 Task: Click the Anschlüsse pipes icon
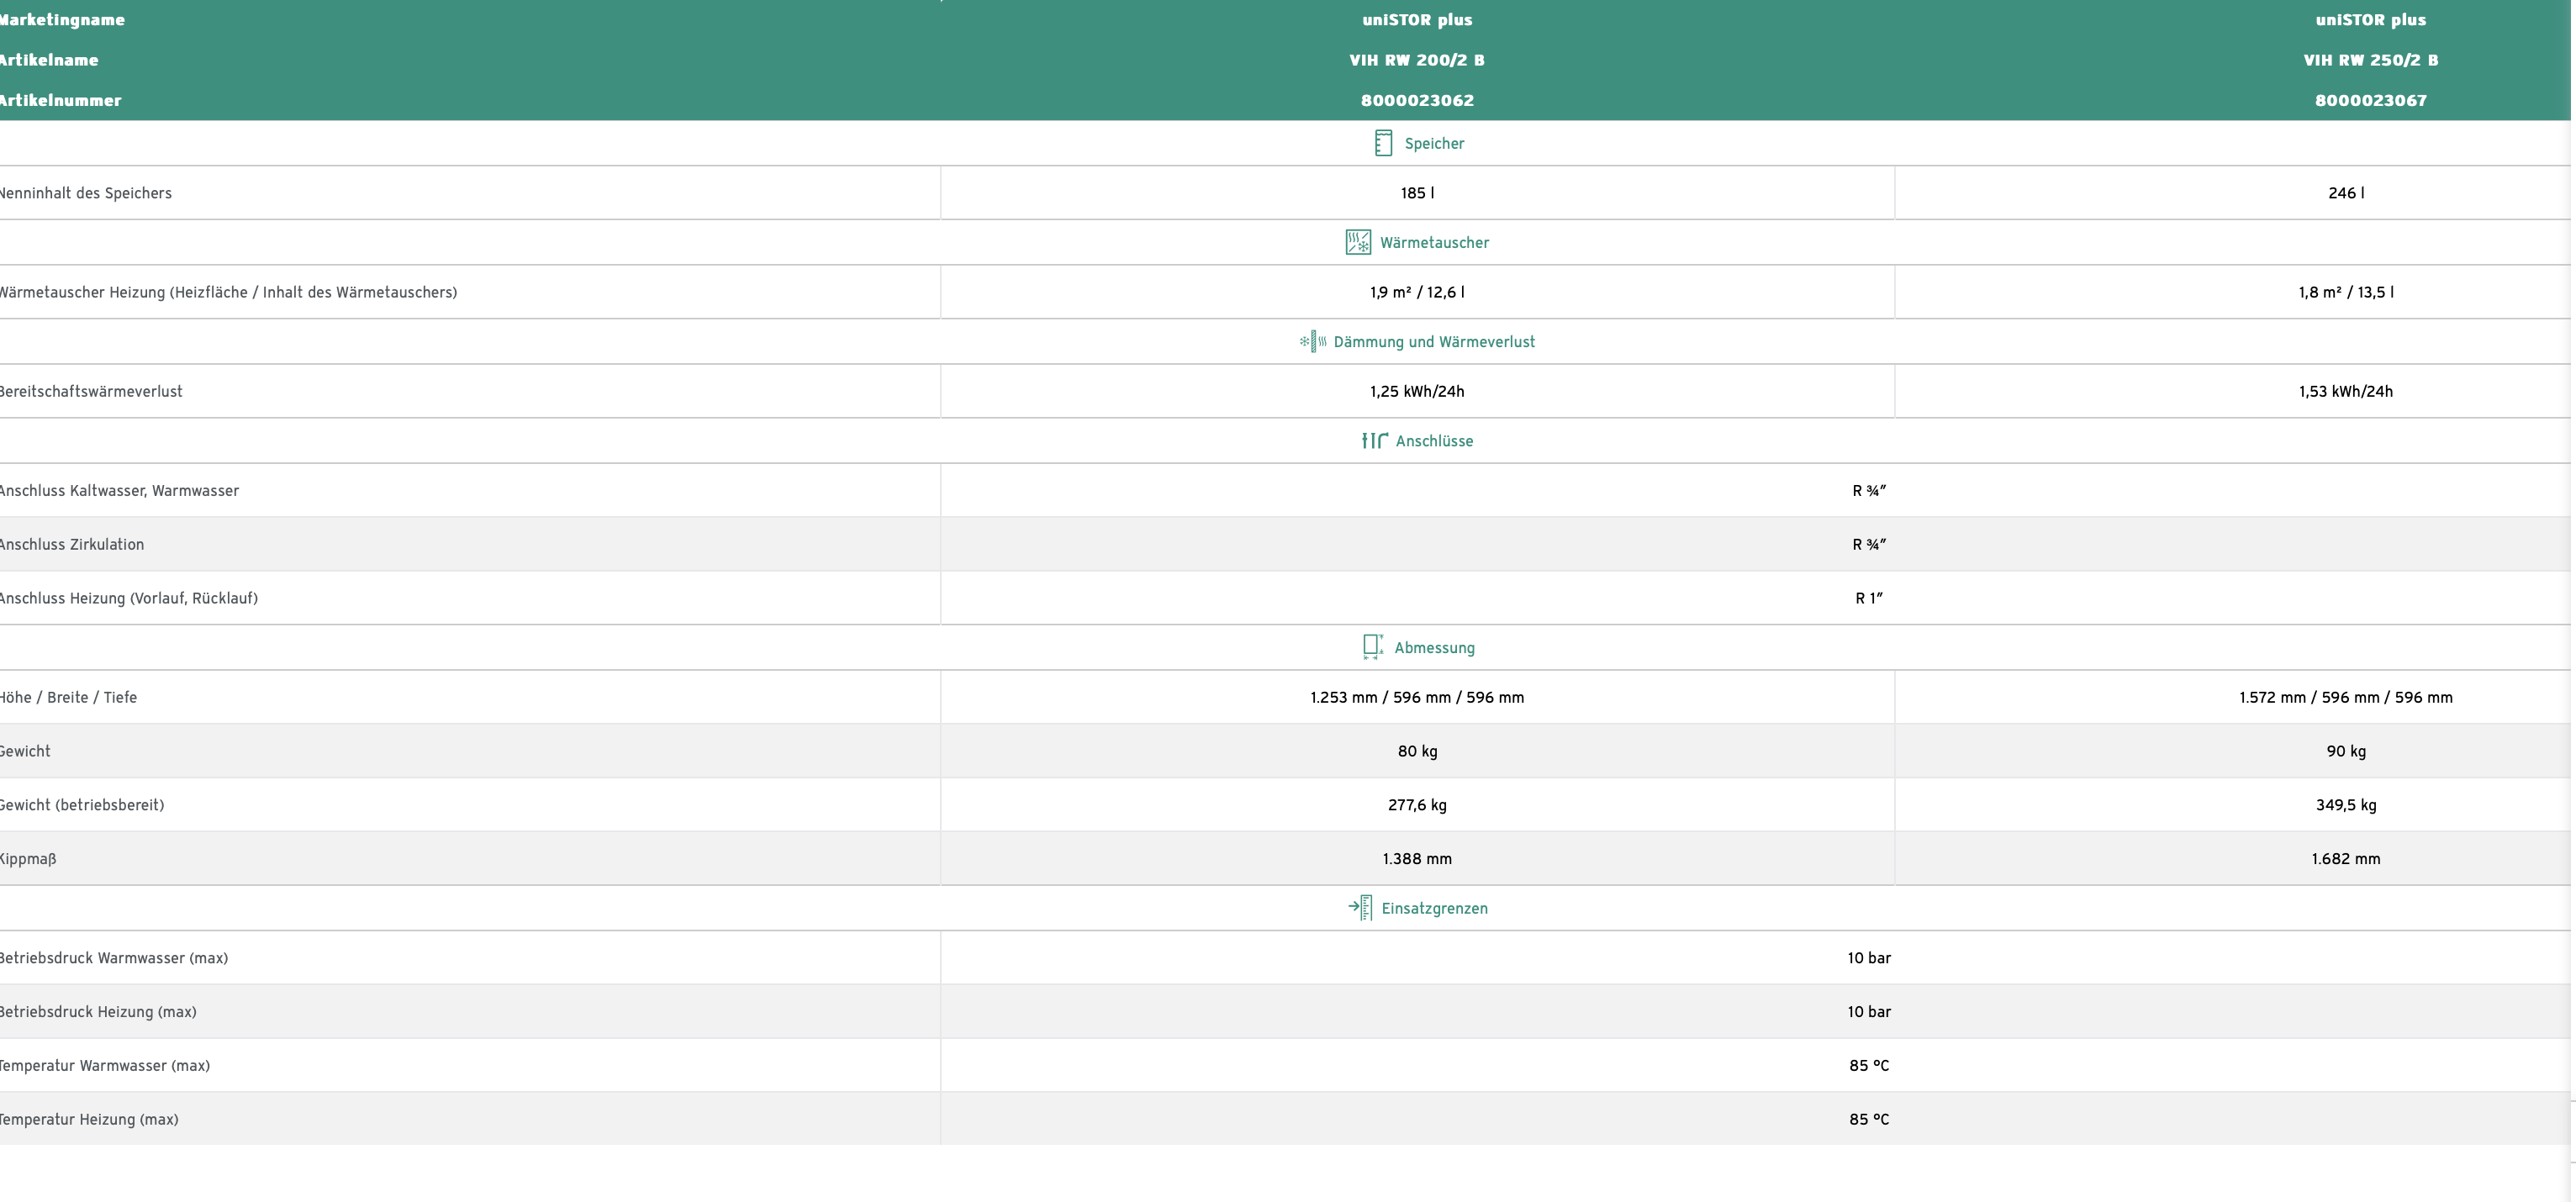coord(1374,441)
